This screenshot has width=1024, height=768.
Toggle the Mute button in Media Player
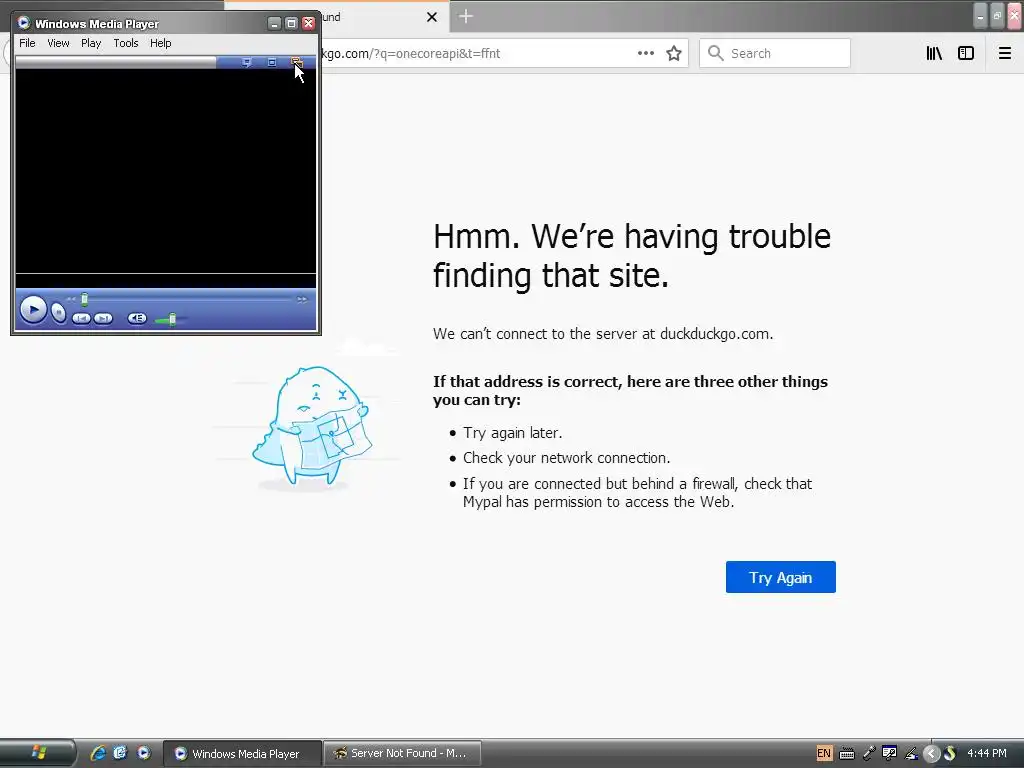coord(137,319)
